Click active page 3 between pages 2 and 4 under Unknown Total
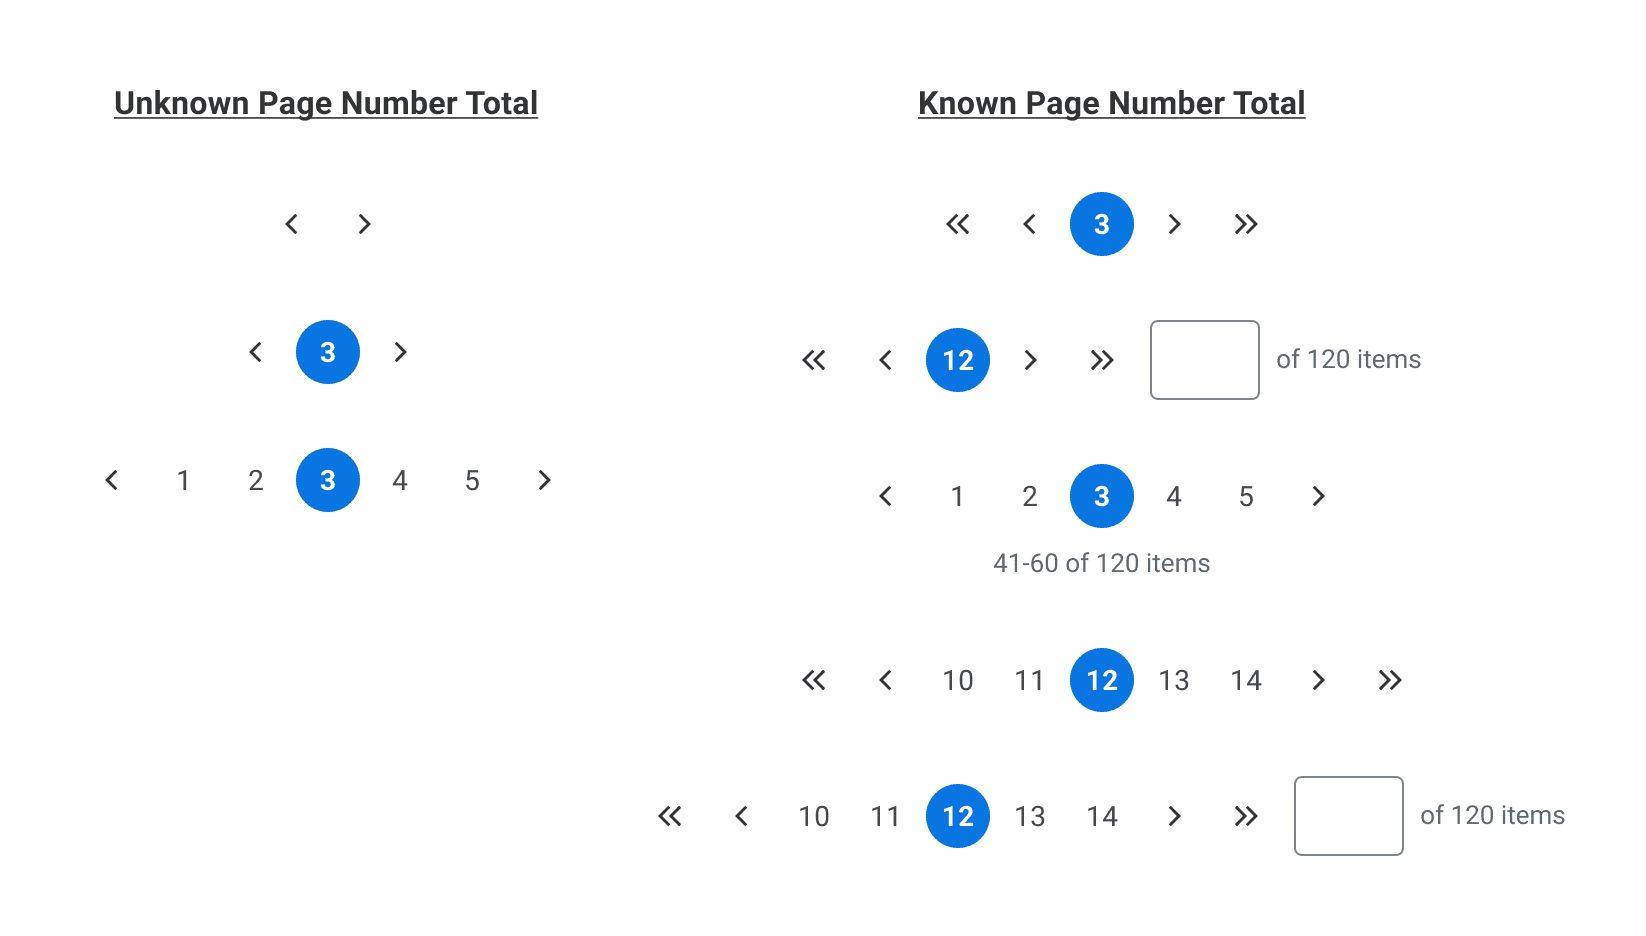 click(x=328, y=480)
